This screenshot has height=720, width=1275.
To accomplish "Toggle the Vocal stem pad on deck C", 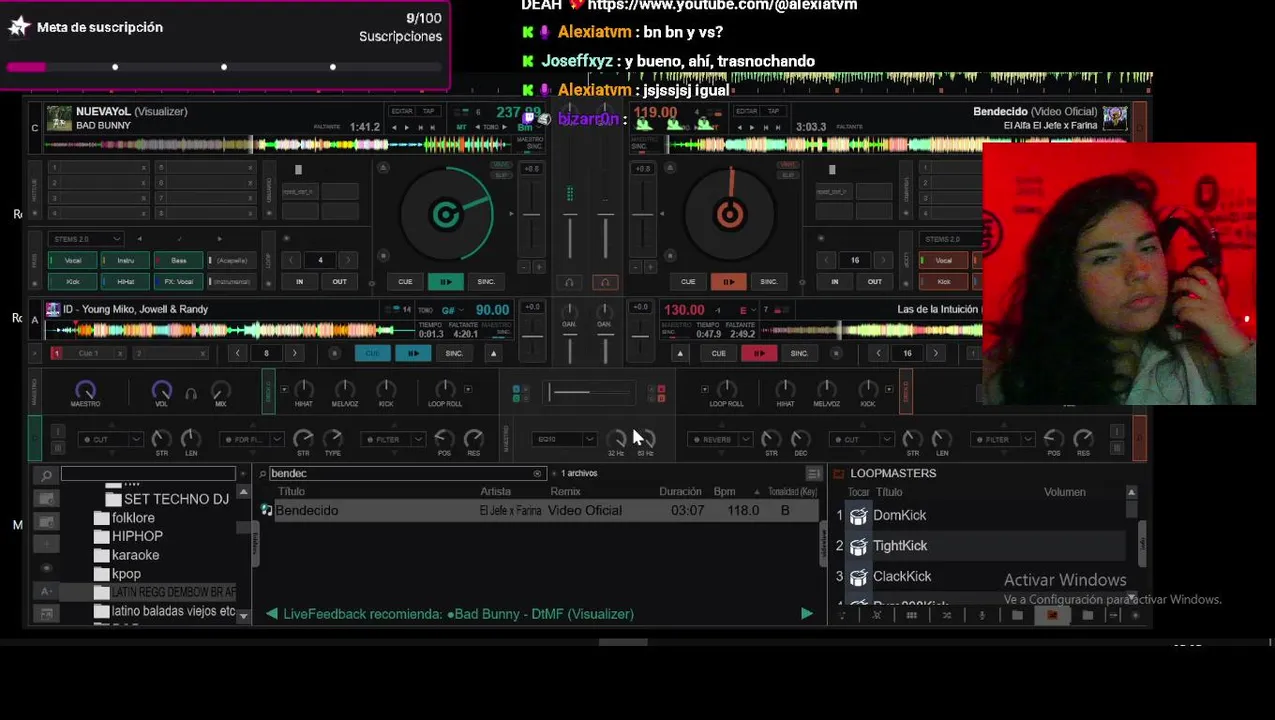I will [73, 261].
